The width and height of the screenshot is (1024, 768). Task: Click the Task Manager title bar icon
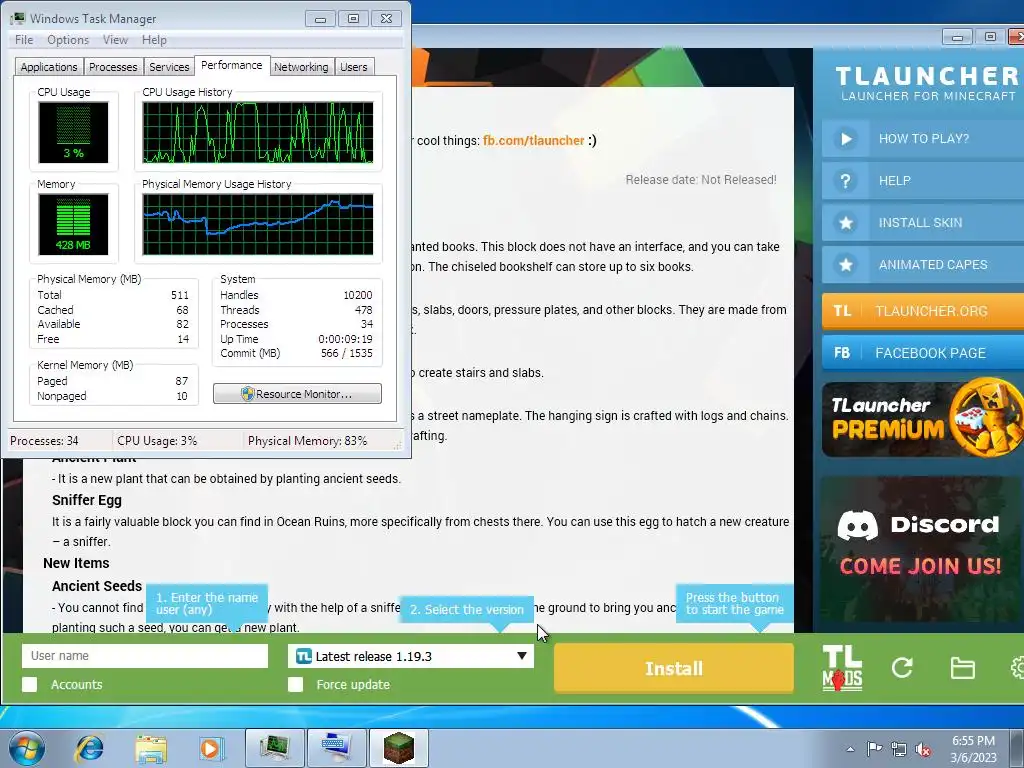coord(18,18)
